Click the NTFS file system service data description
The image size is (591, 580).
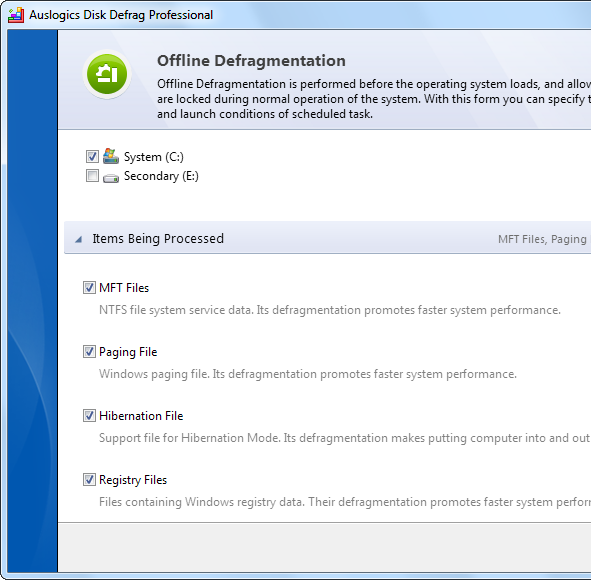pos(330,310)
